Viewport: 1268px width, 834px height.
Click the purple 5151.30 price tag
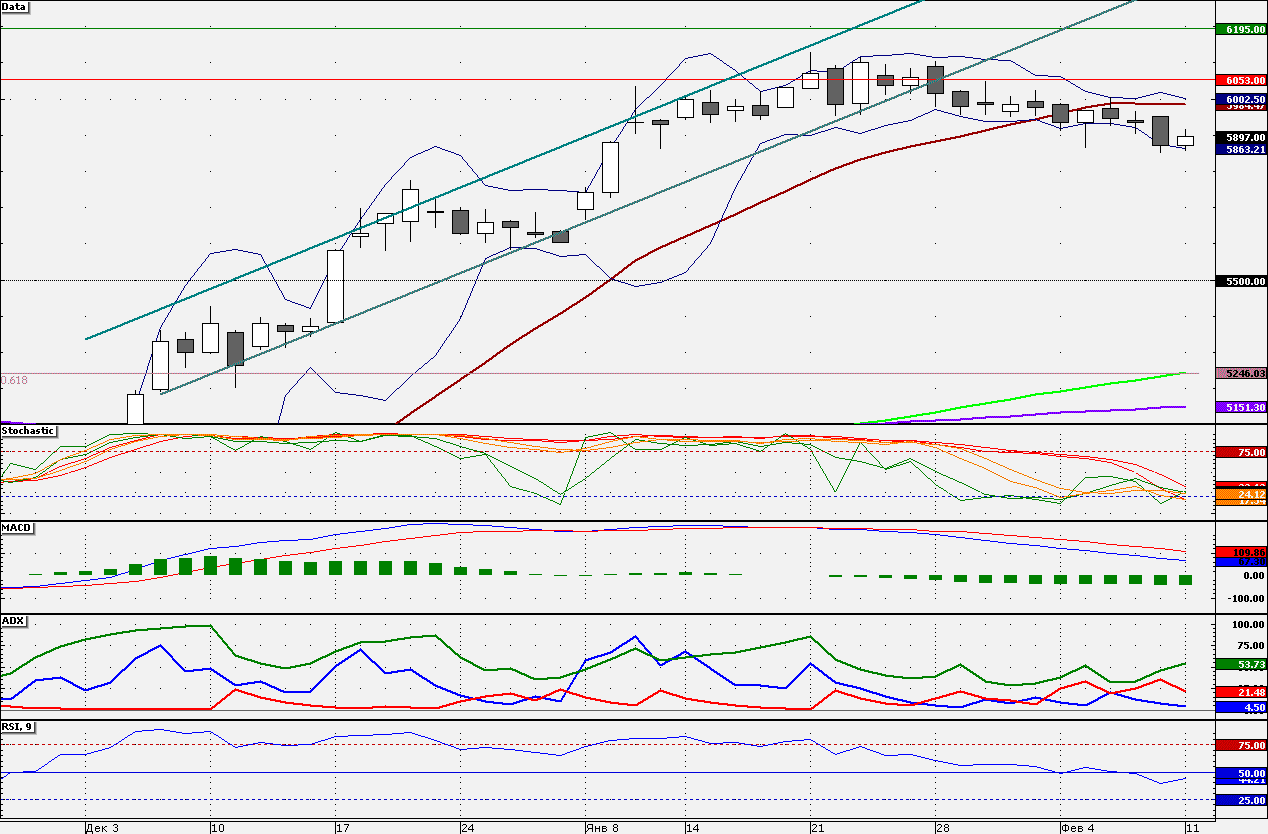click(x=1240, y=407)
